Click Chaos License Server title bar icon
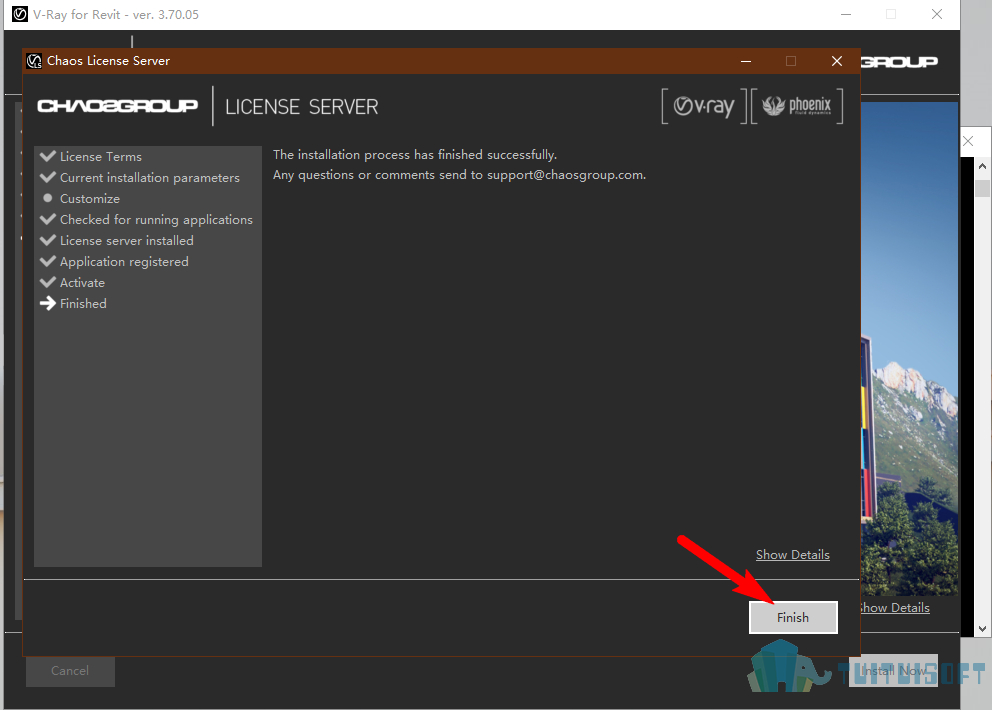Viewport: 992px width, 710px height. pos(34,61)
